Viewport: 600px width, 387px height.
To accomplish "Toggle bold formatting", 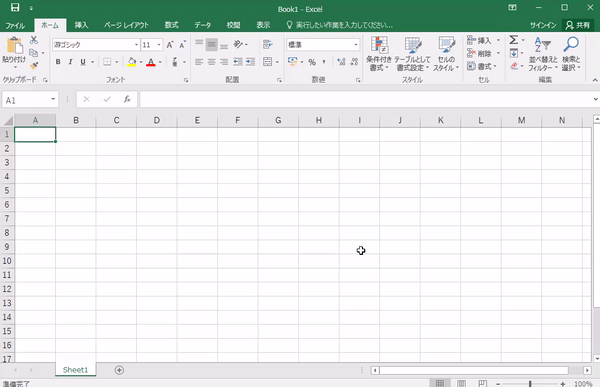I will pos(58,62).
